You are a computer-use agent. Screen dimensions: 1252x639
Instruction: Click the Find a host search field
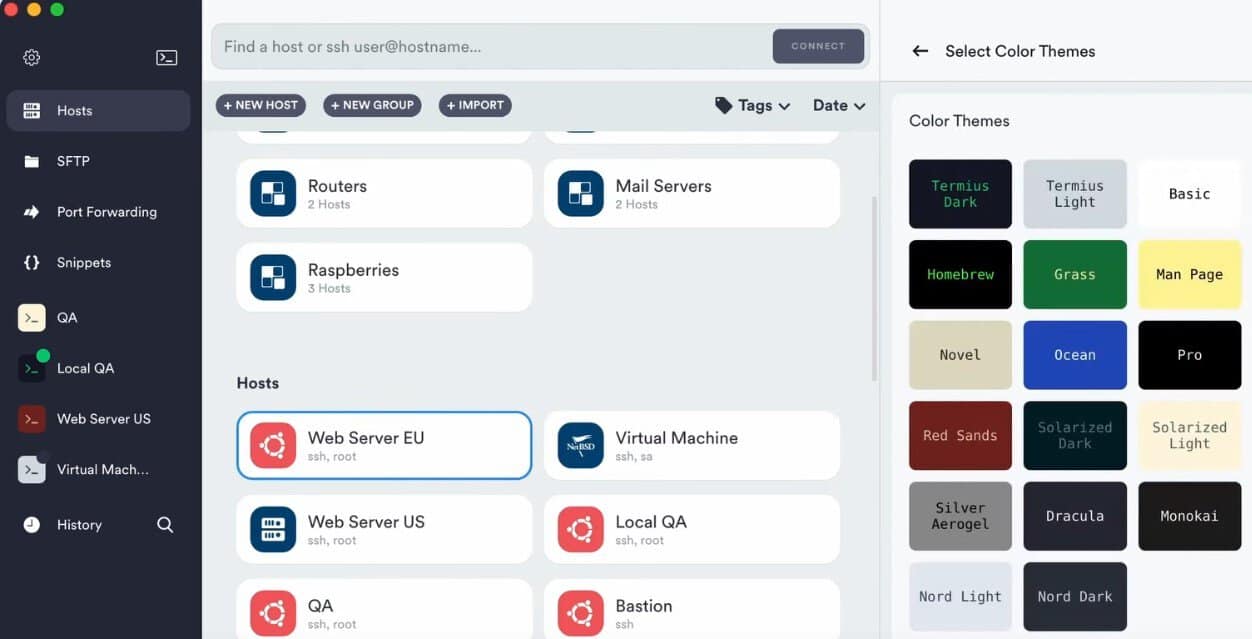point(490,46)
